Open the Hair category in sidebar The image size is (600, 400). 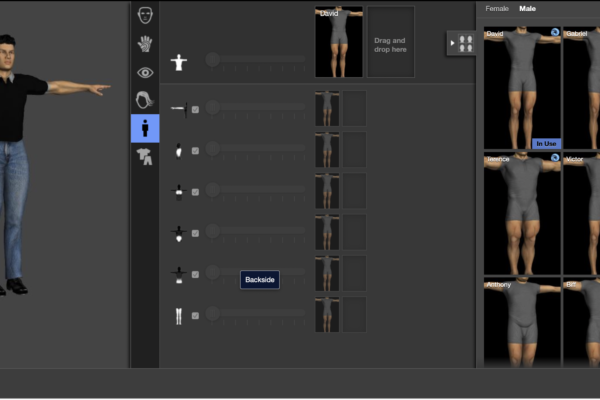click(x=145, y=100)
